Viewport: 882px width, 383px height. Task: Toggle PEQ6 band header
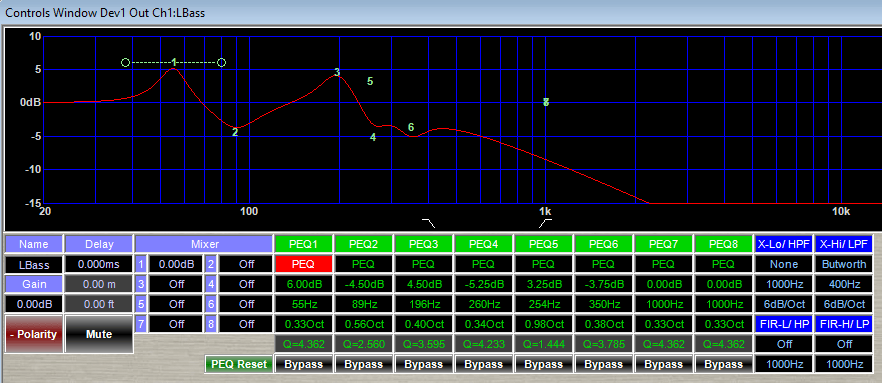point(604,244)
